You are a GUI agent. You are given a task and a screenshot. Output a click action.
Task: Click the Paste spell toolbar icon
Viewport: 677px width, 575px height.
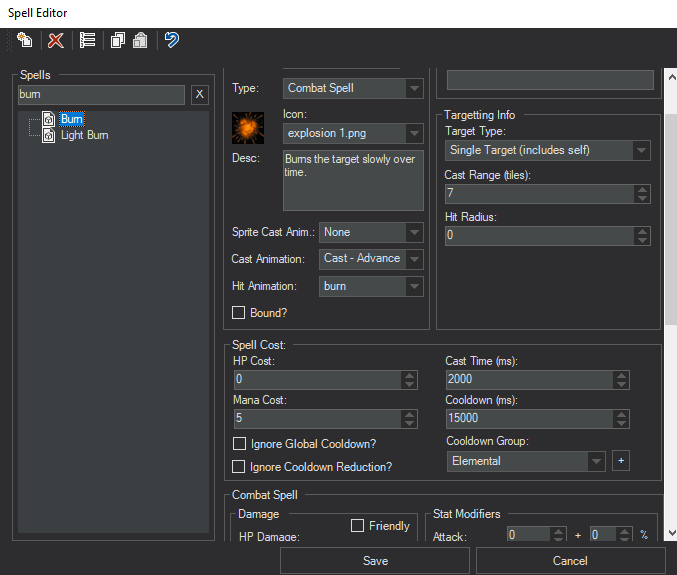pos(140,41)
